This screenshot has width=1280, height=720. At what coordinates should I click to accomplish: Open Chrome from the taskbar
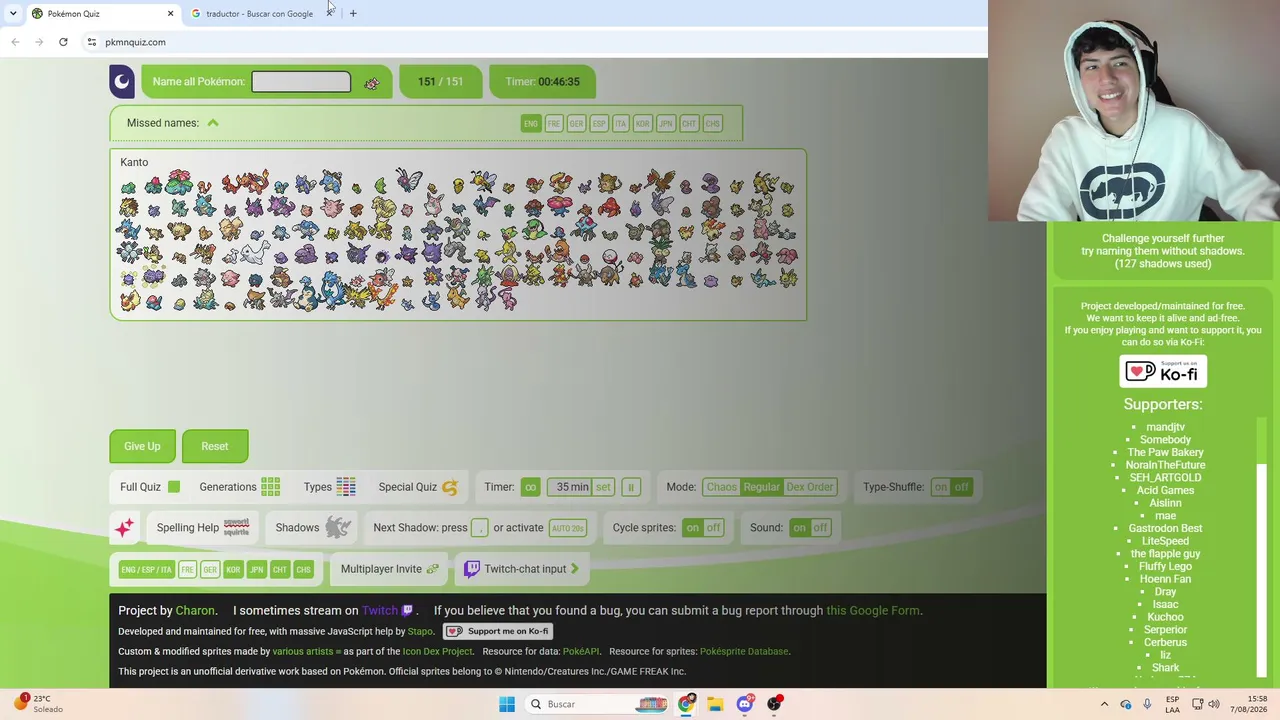point(686,704)
